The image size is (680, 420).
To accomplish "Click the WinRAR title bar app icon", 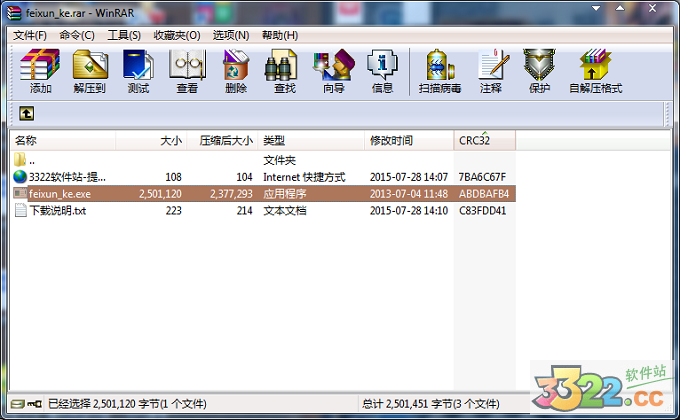I will [14, 13].
